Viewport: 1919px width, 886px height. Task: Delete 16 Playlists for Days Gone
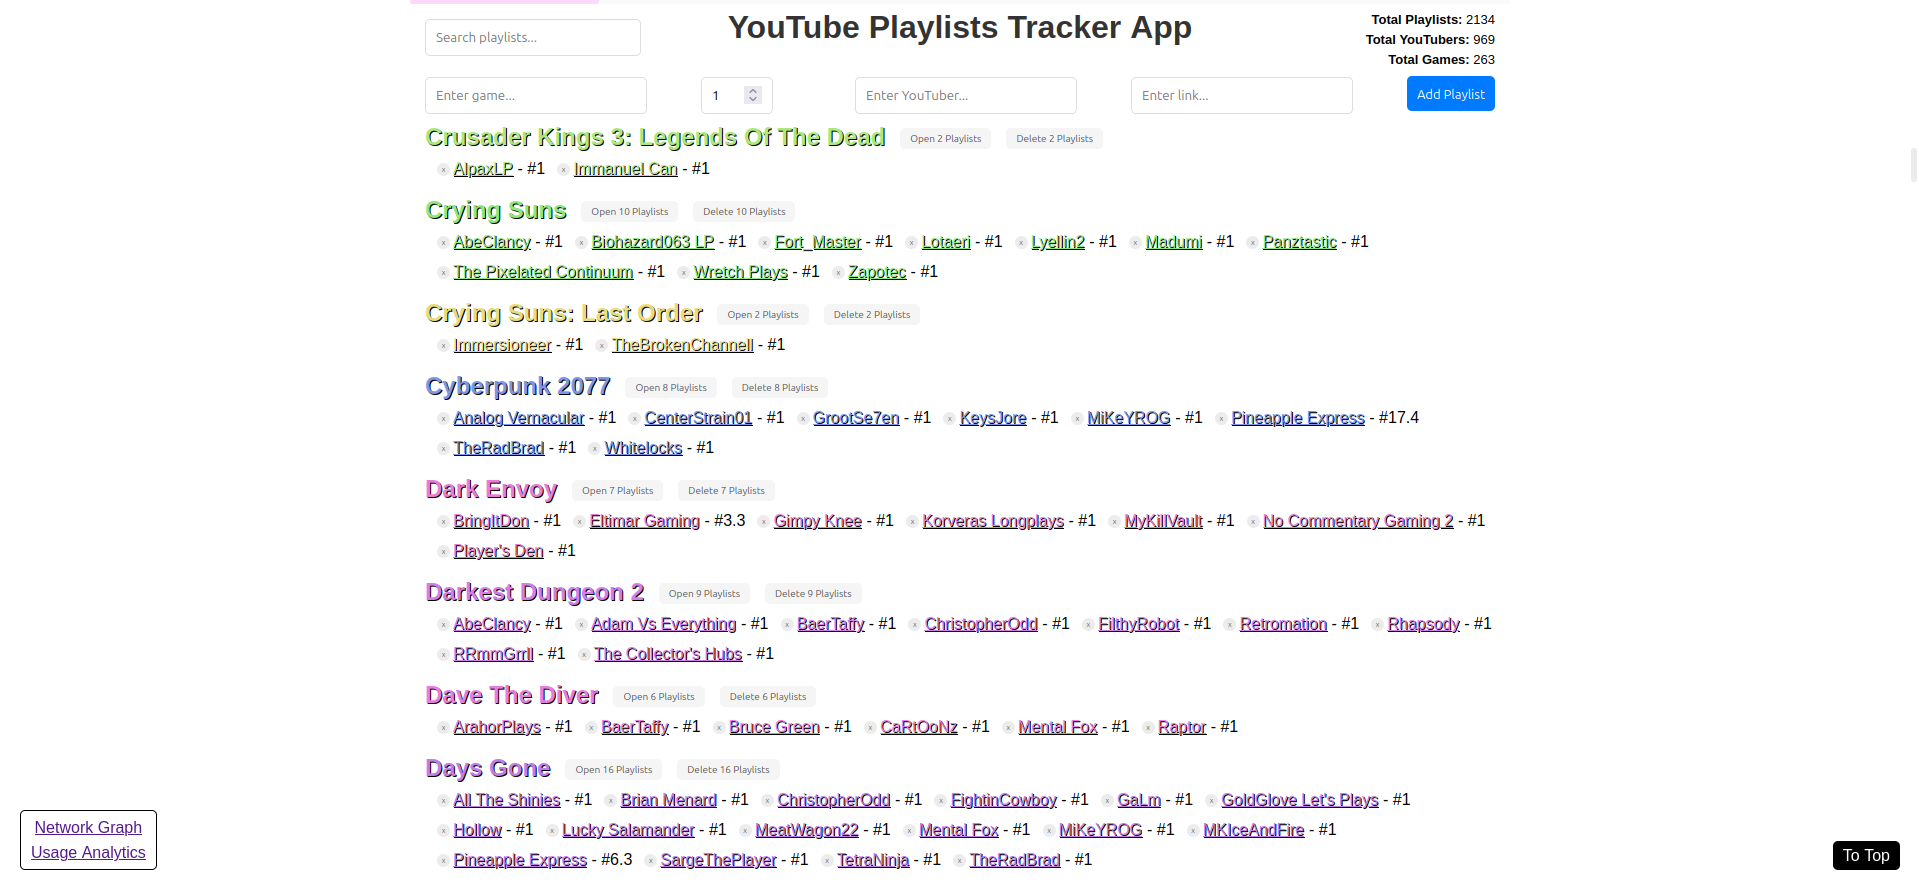[x=727, y=769]
